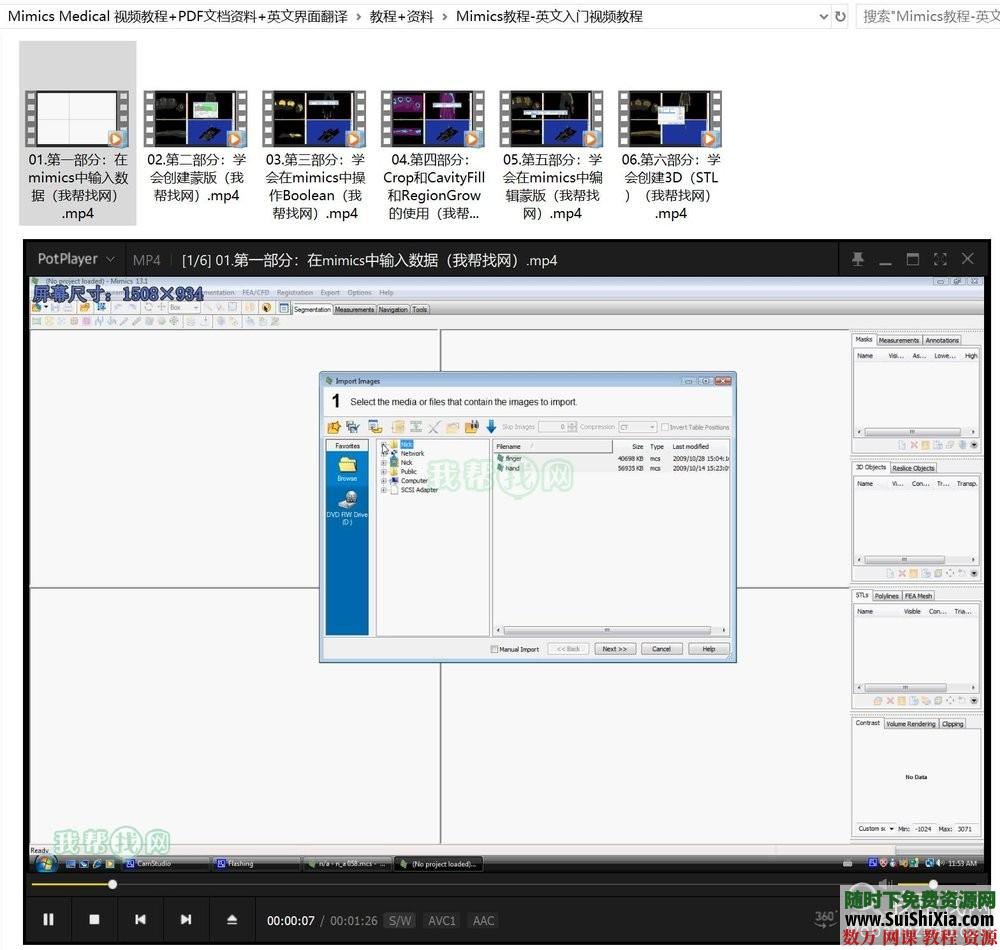Tick the Manual Import checkbox
1000x950 pixels.
(494, 649)
